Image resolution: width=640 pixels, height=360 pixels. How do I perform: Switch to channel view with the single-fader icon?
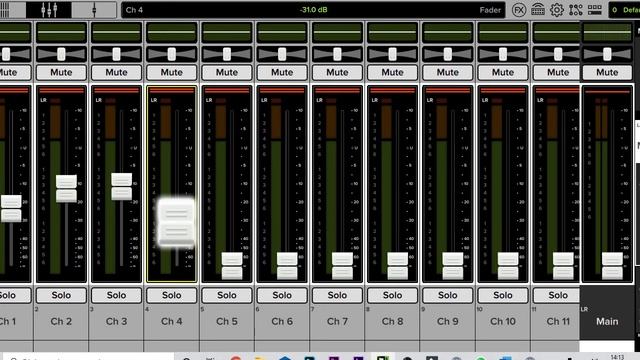(94, 10)
